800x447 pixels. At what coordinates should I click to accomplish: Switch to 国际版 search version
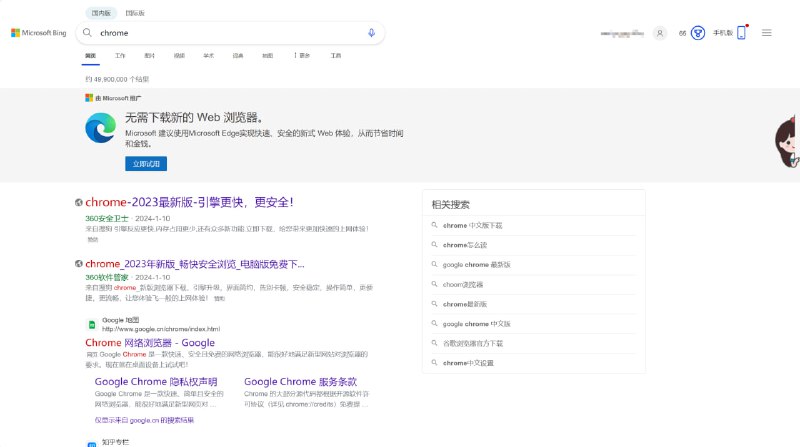point(135,13)
